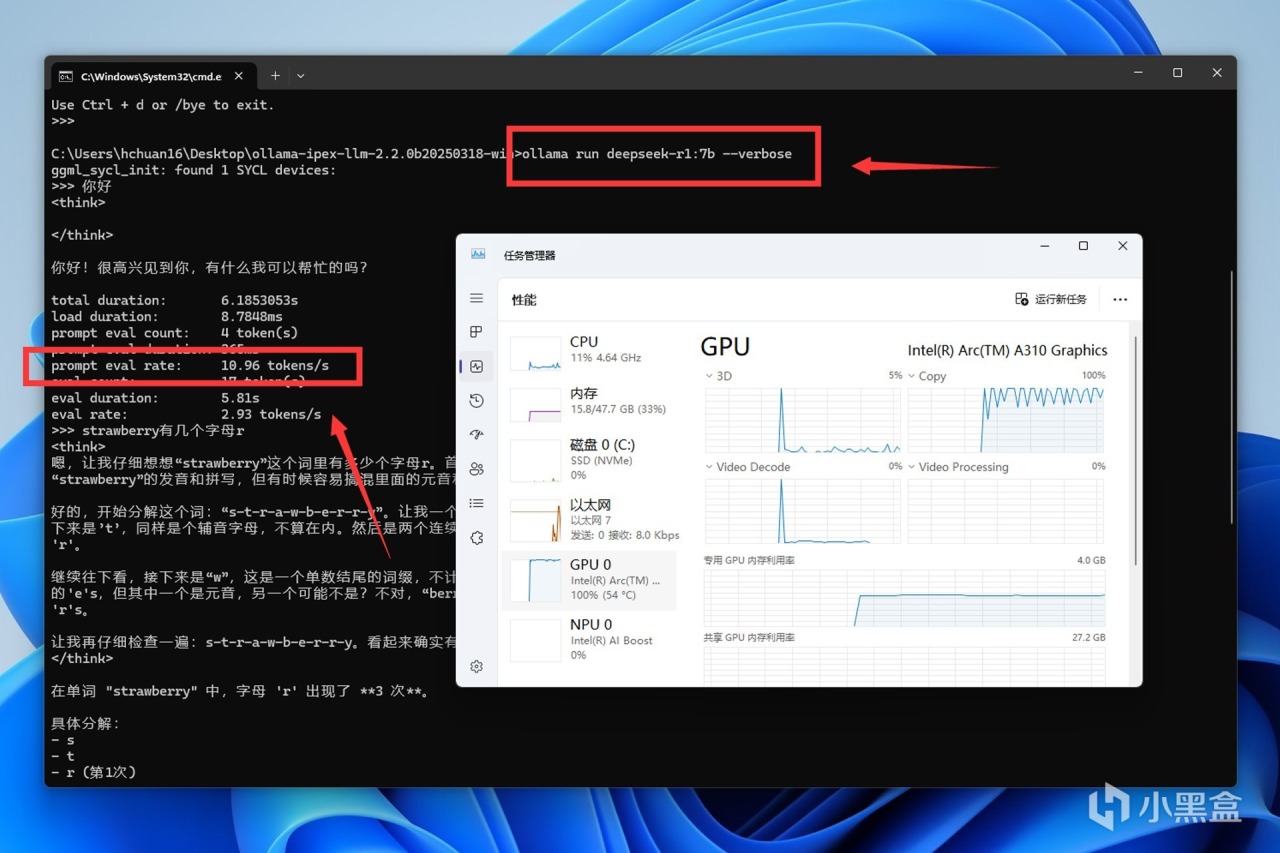Click the GPU 0 mini graph thumbnail
This screenshot has height=853, width=1280.
535,580
